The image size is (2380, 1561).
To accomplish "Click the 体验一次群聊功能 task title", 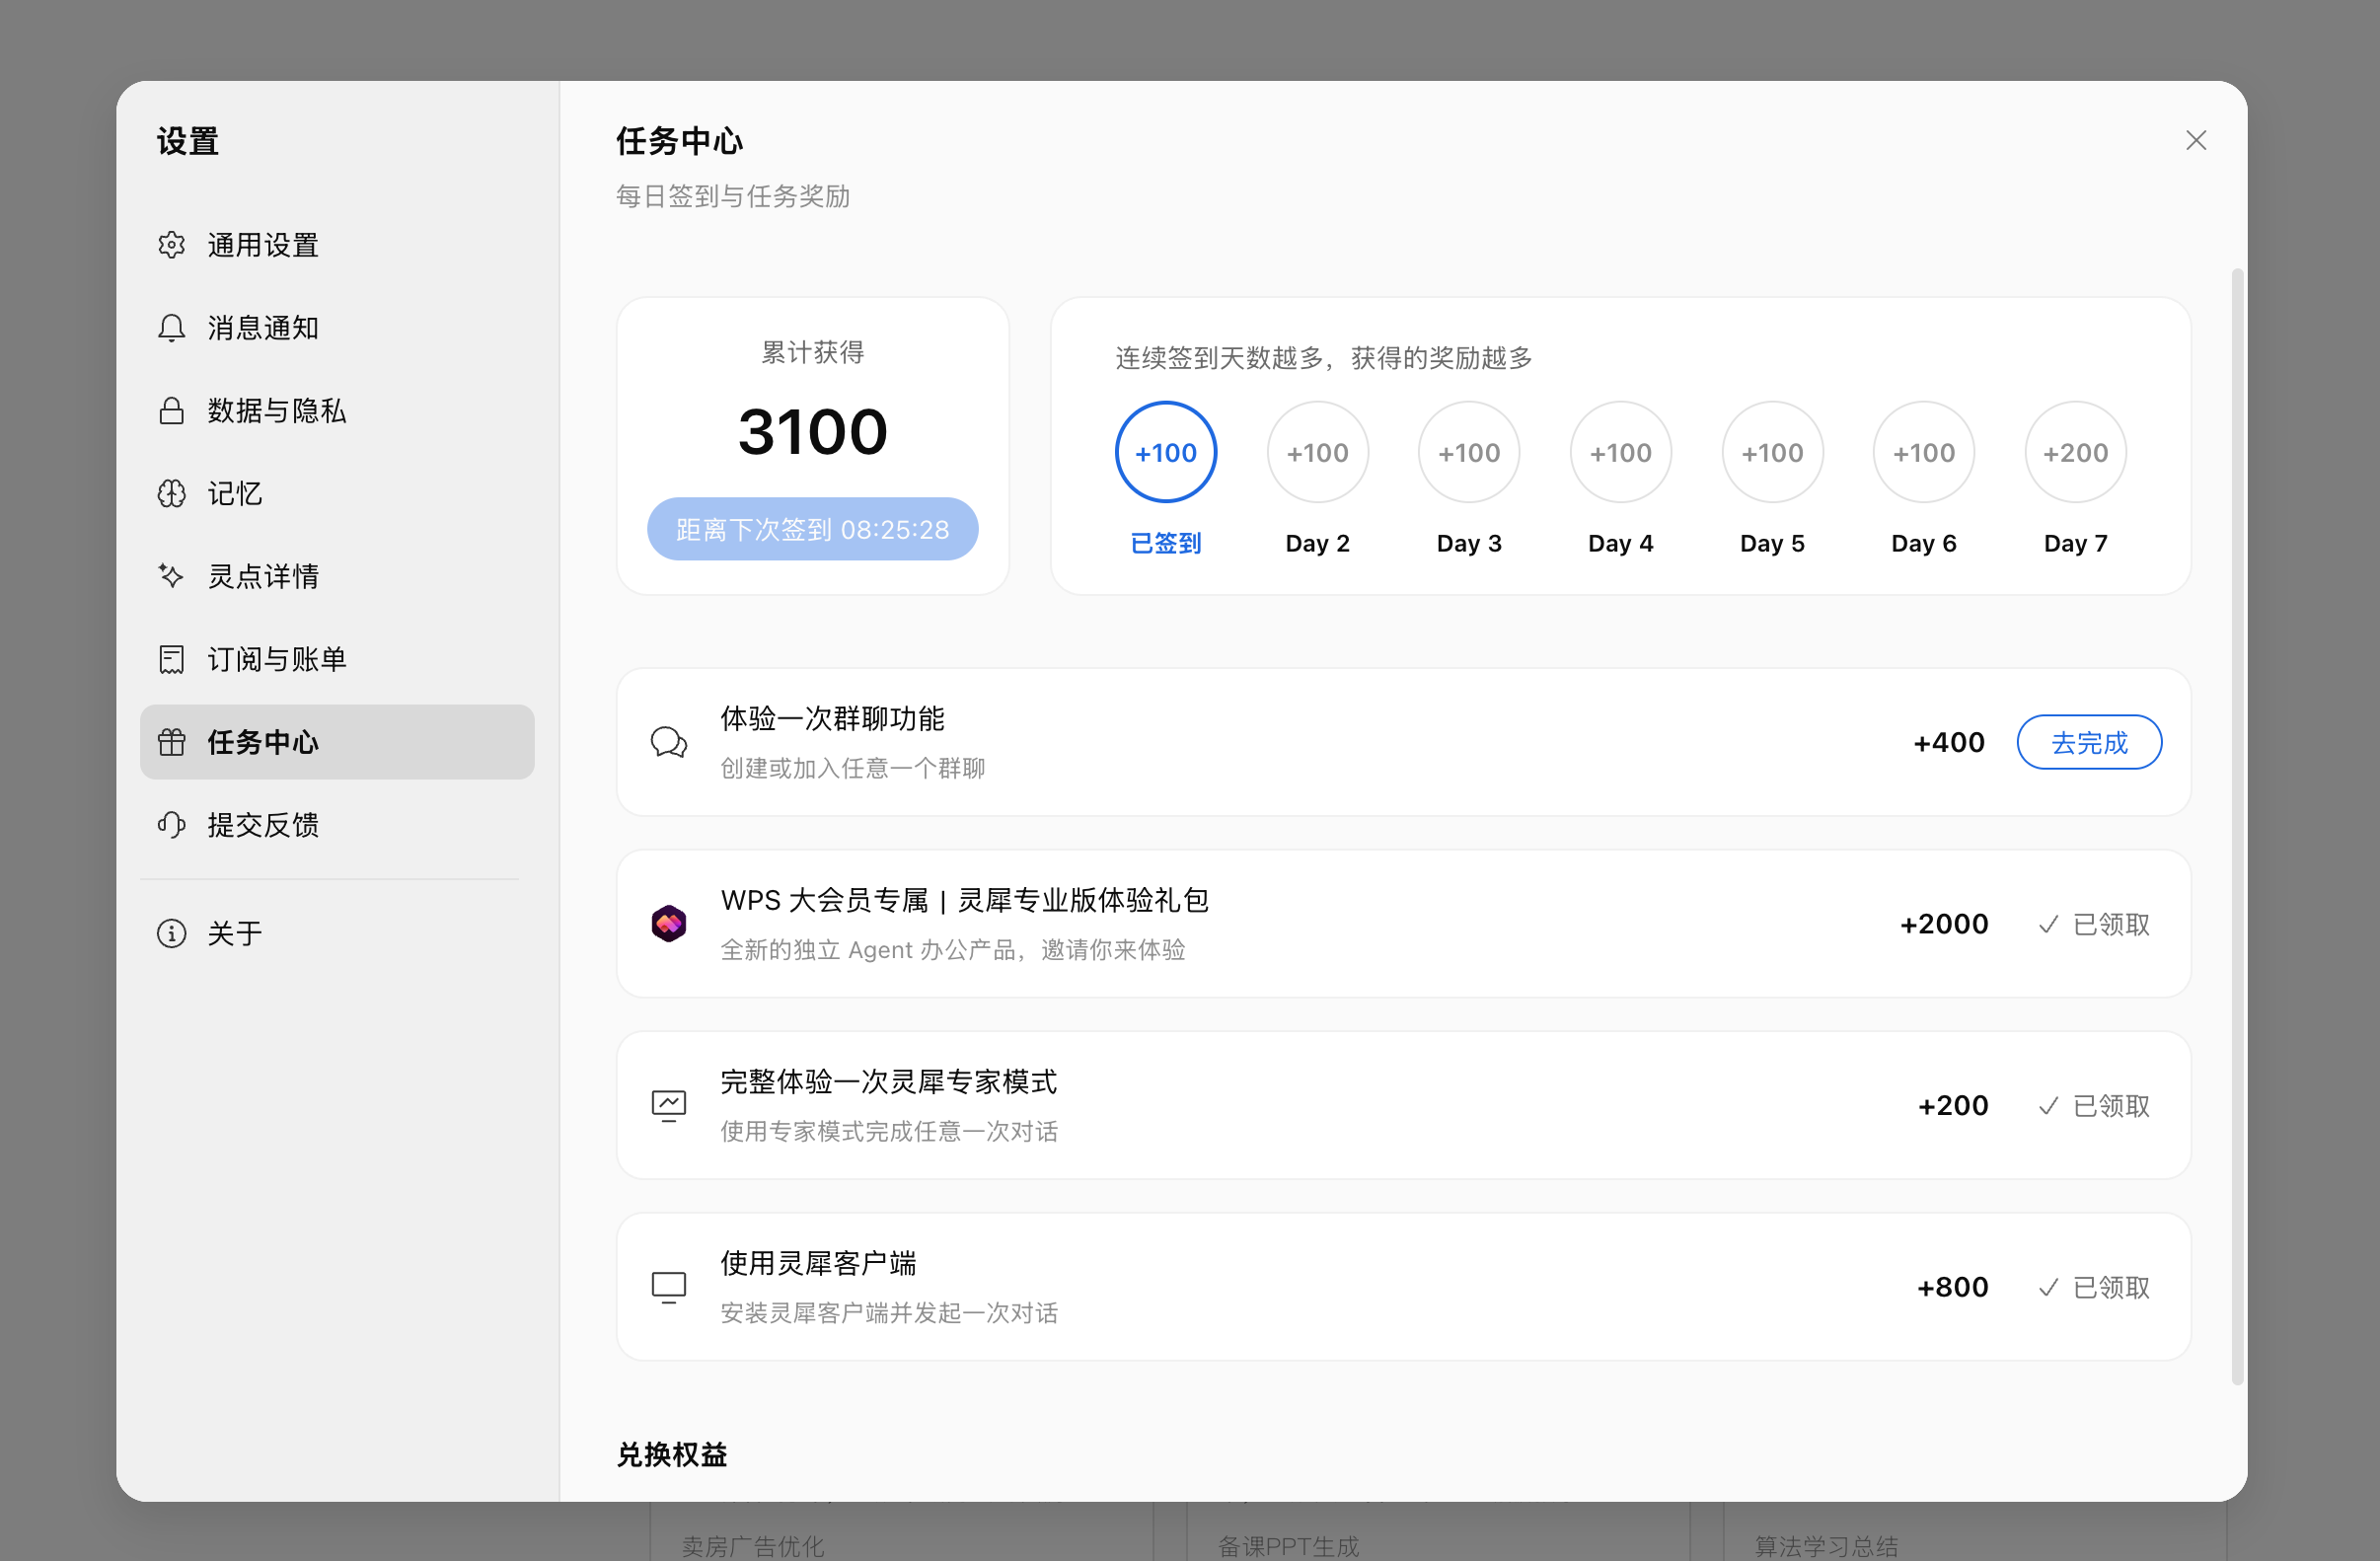I will pos(832,719).
